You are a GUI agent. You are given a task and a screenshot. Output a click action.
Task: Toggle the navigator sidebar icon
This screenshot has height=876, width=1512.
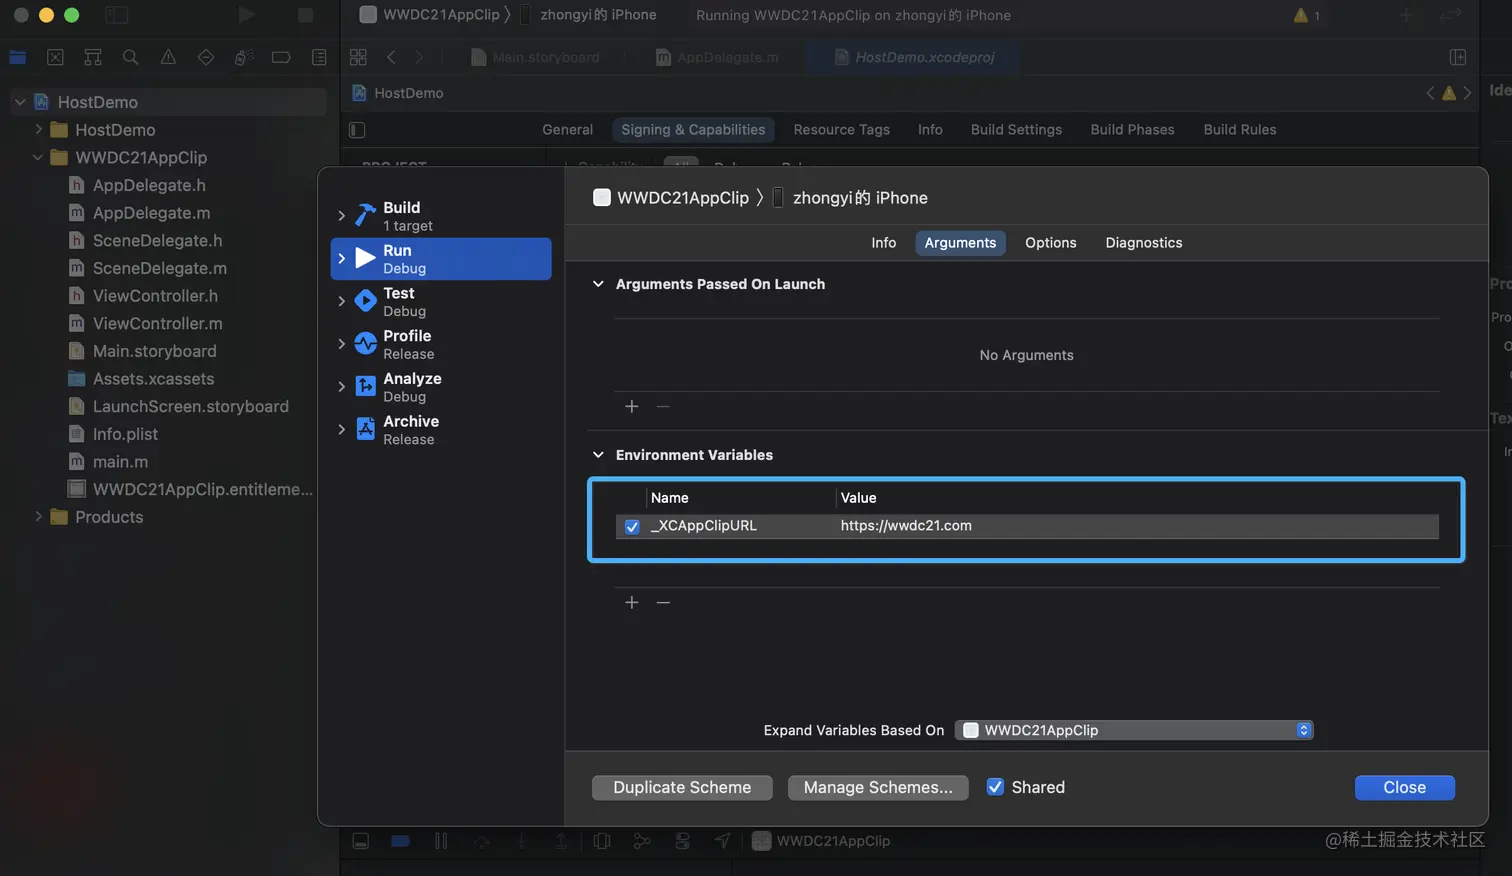coord(117,15)
